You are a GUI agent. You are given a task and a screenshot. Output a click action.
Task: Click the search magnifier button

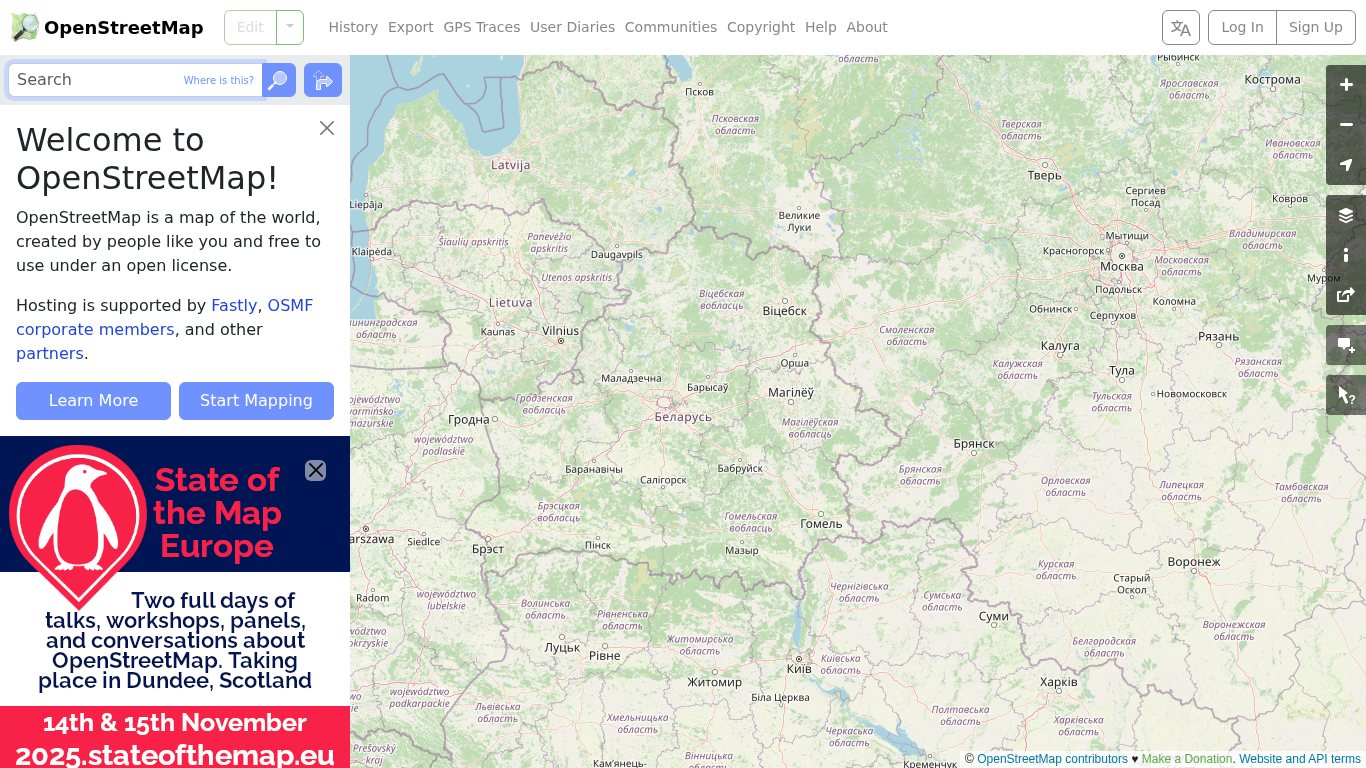point(279,80)
